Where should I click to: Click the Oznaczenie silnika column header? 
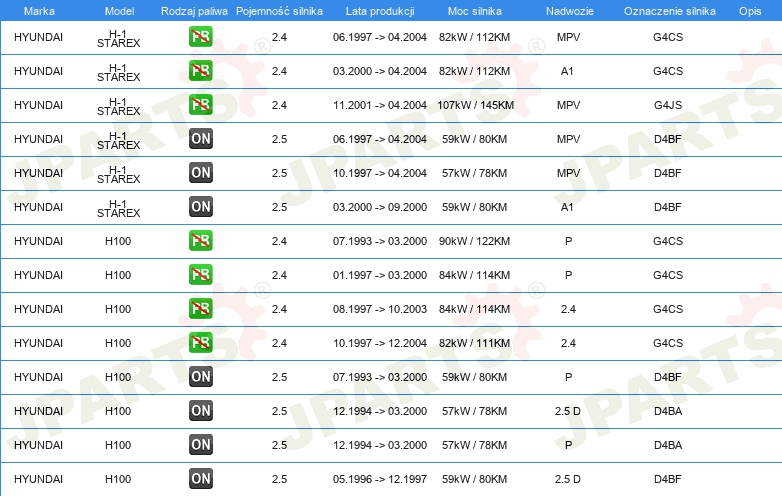coord(670,11)
